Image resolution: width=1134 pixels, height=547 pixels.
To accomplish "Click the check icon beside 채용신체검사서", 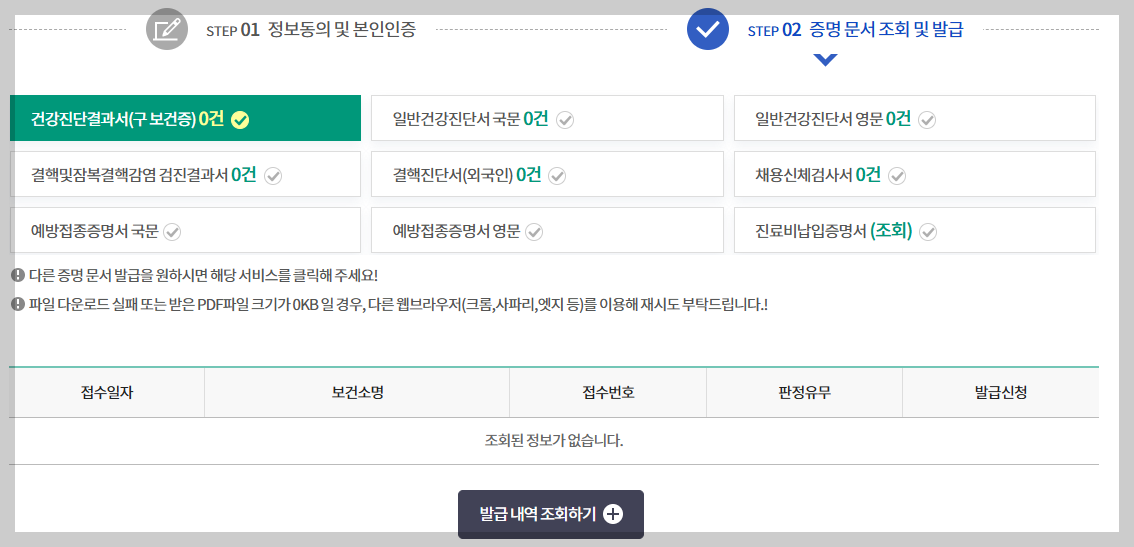I will (897, 176).
